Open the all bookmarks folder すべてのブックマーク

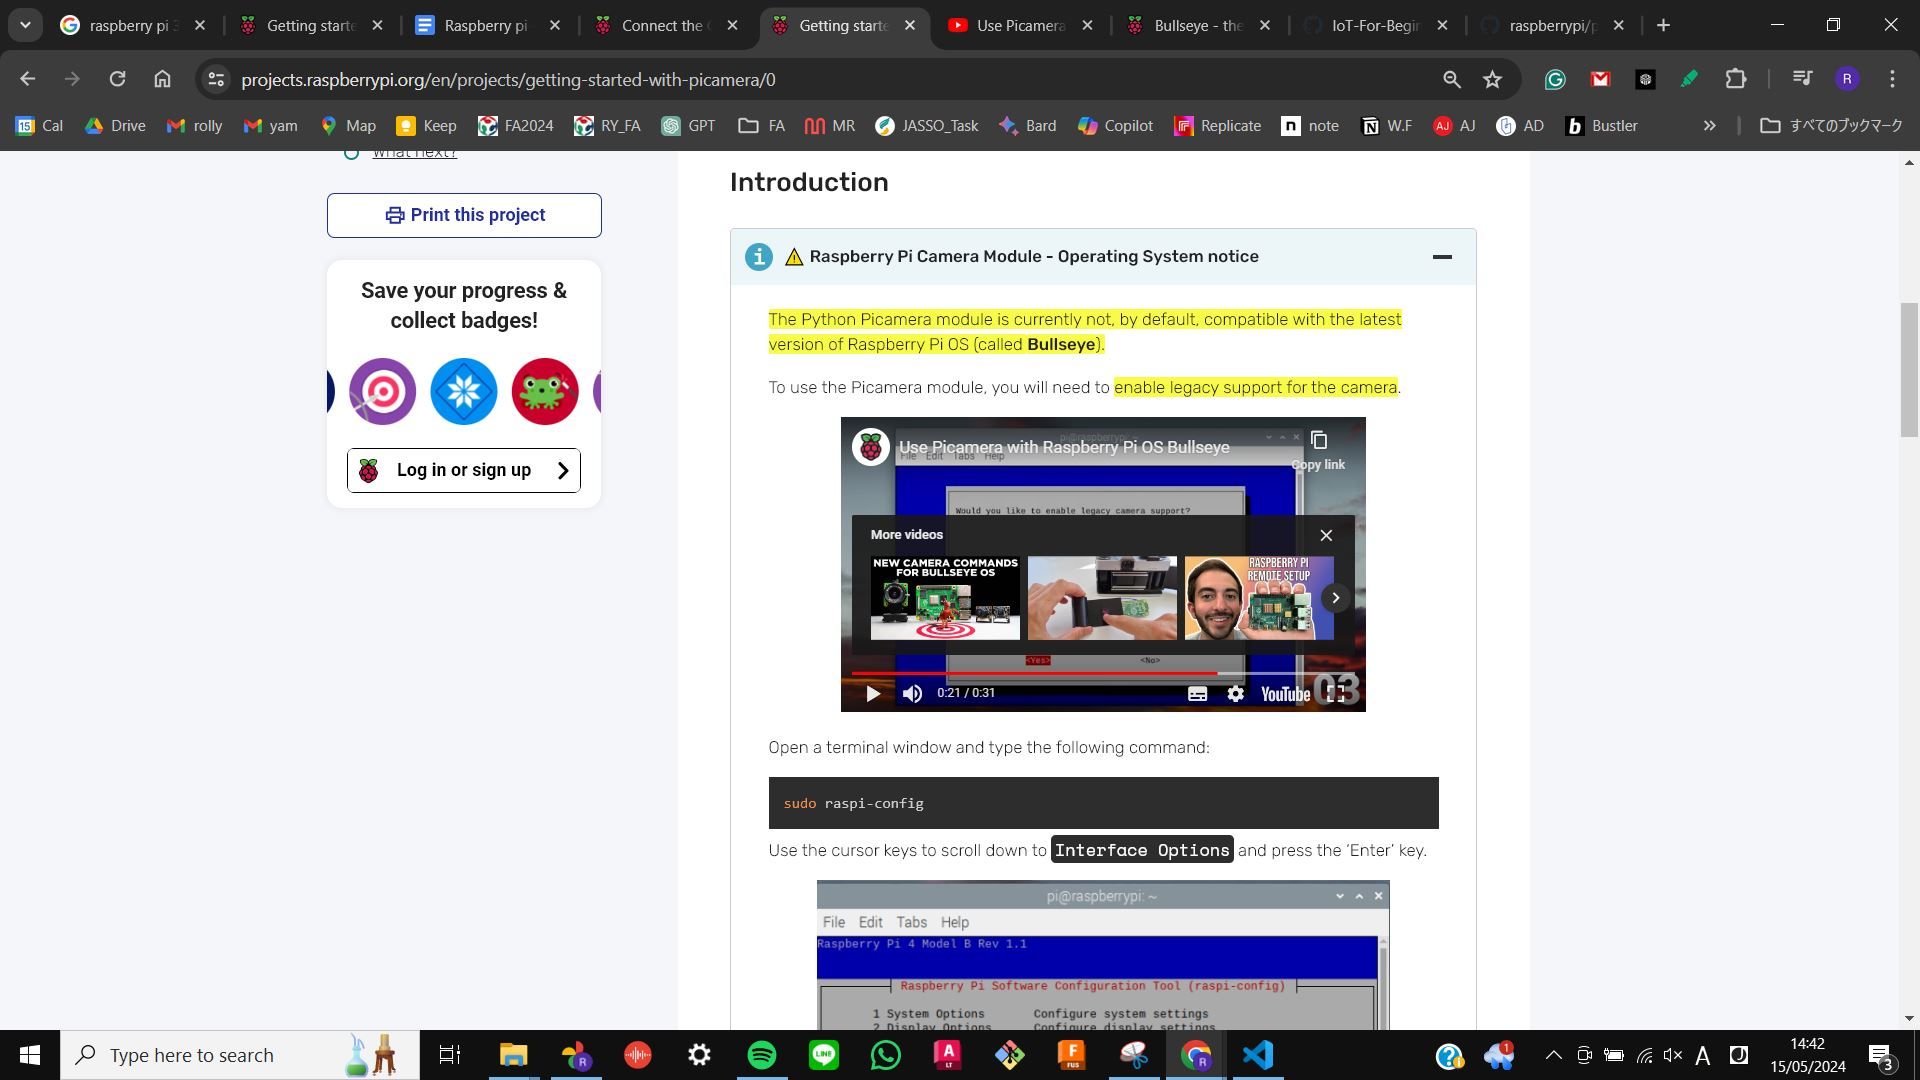(x=1832, y=126)
